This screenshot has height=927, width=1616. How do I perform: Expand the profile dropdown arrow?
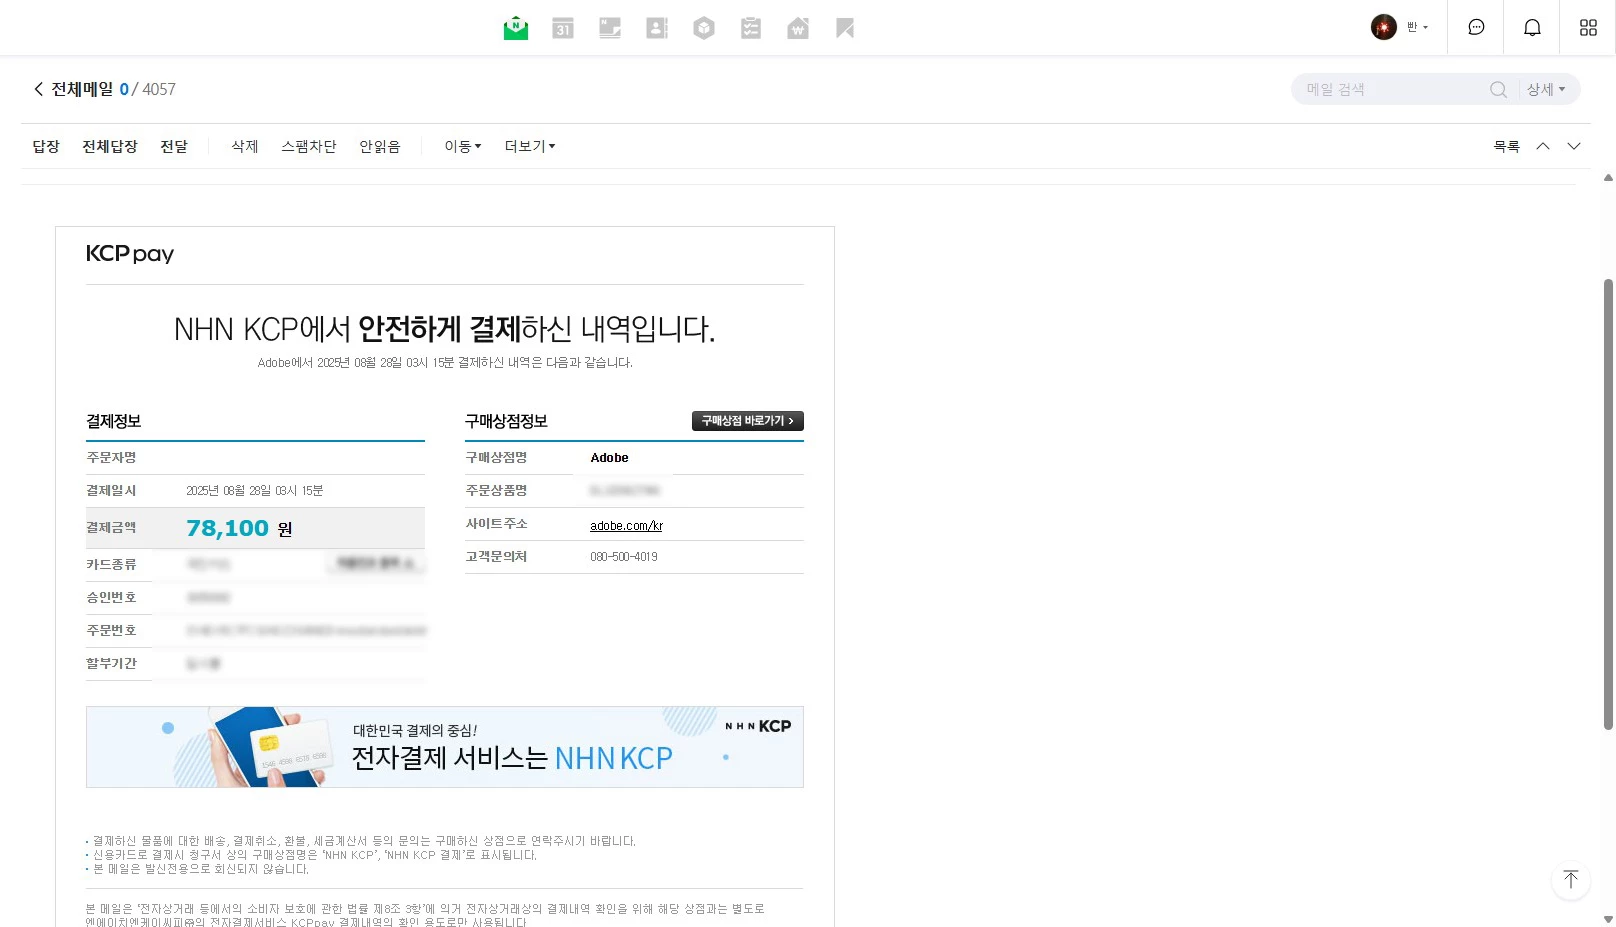click(x=1425, y=28)
